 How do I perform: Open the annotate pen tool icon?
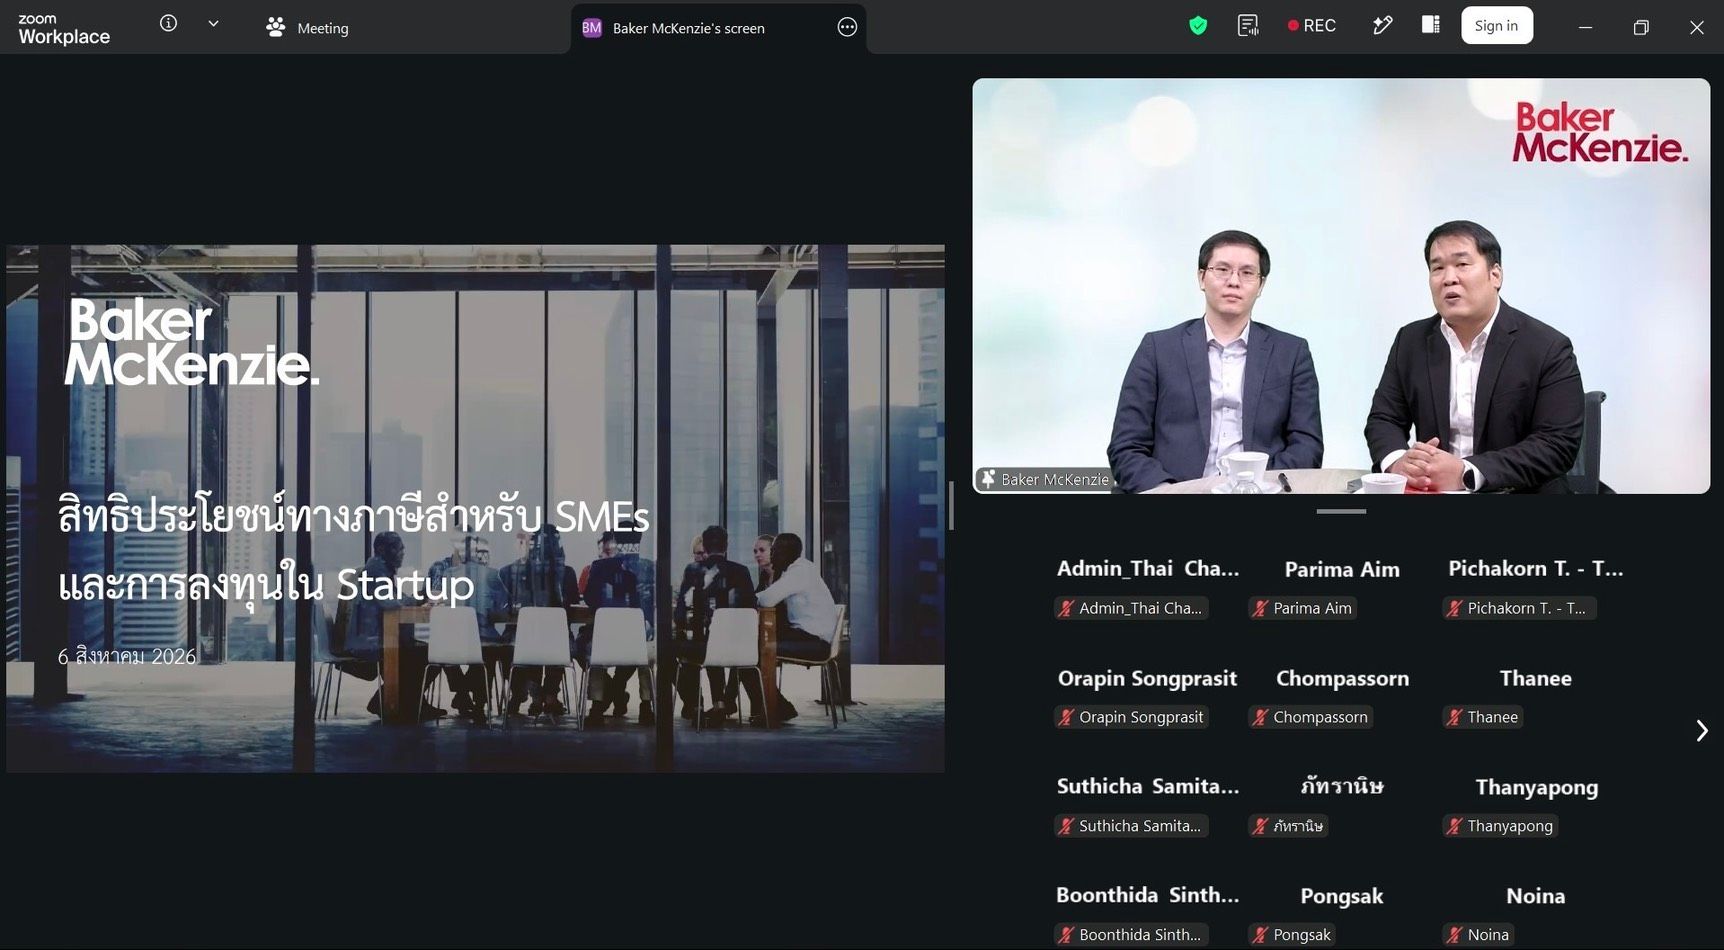click(x=1383, y=26)
